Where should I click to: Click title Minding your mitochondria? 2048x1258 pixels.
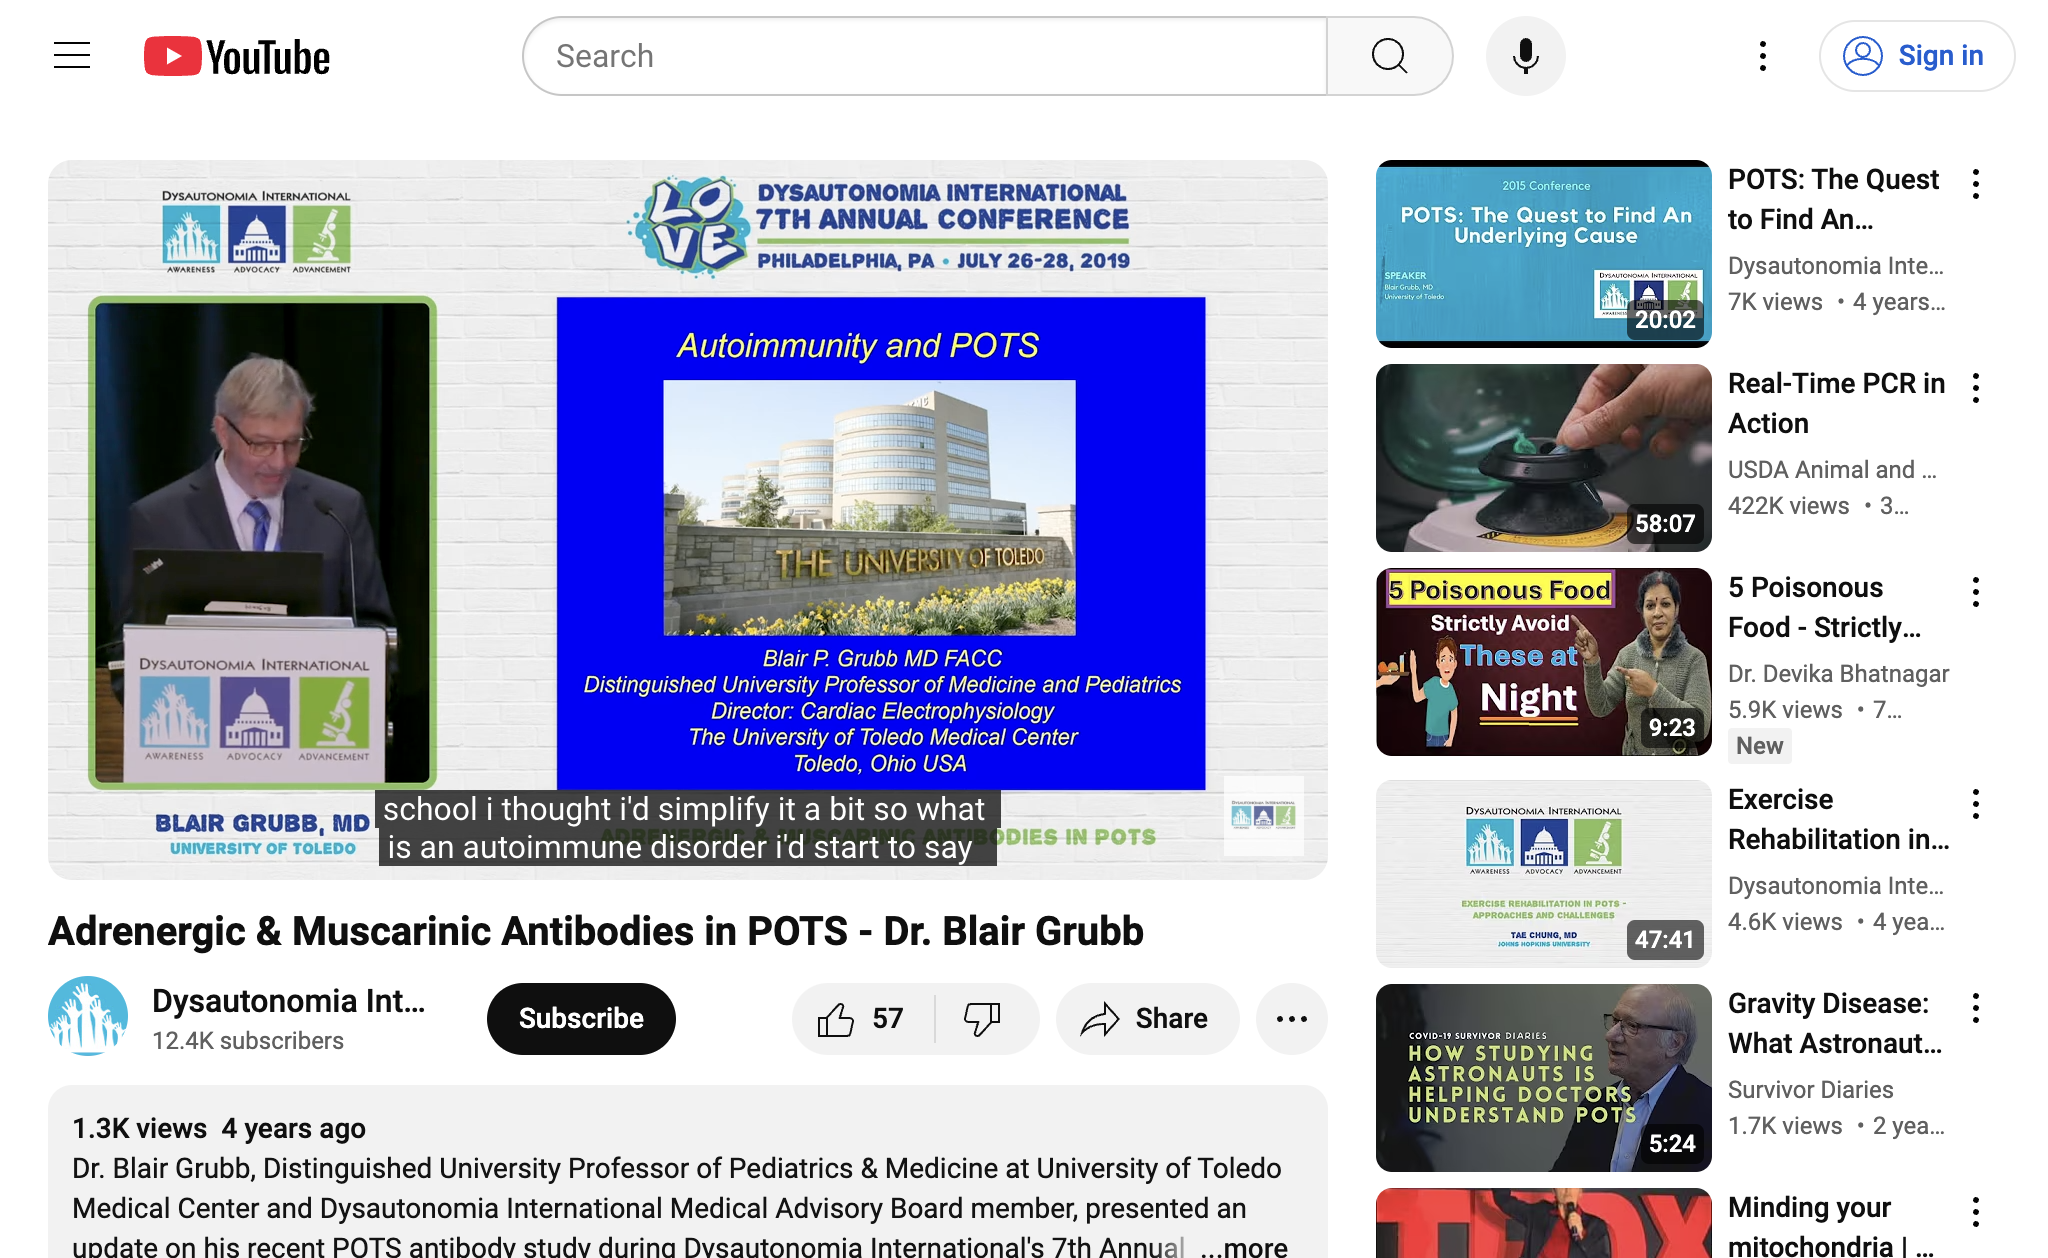(x=1831, y=1226)
